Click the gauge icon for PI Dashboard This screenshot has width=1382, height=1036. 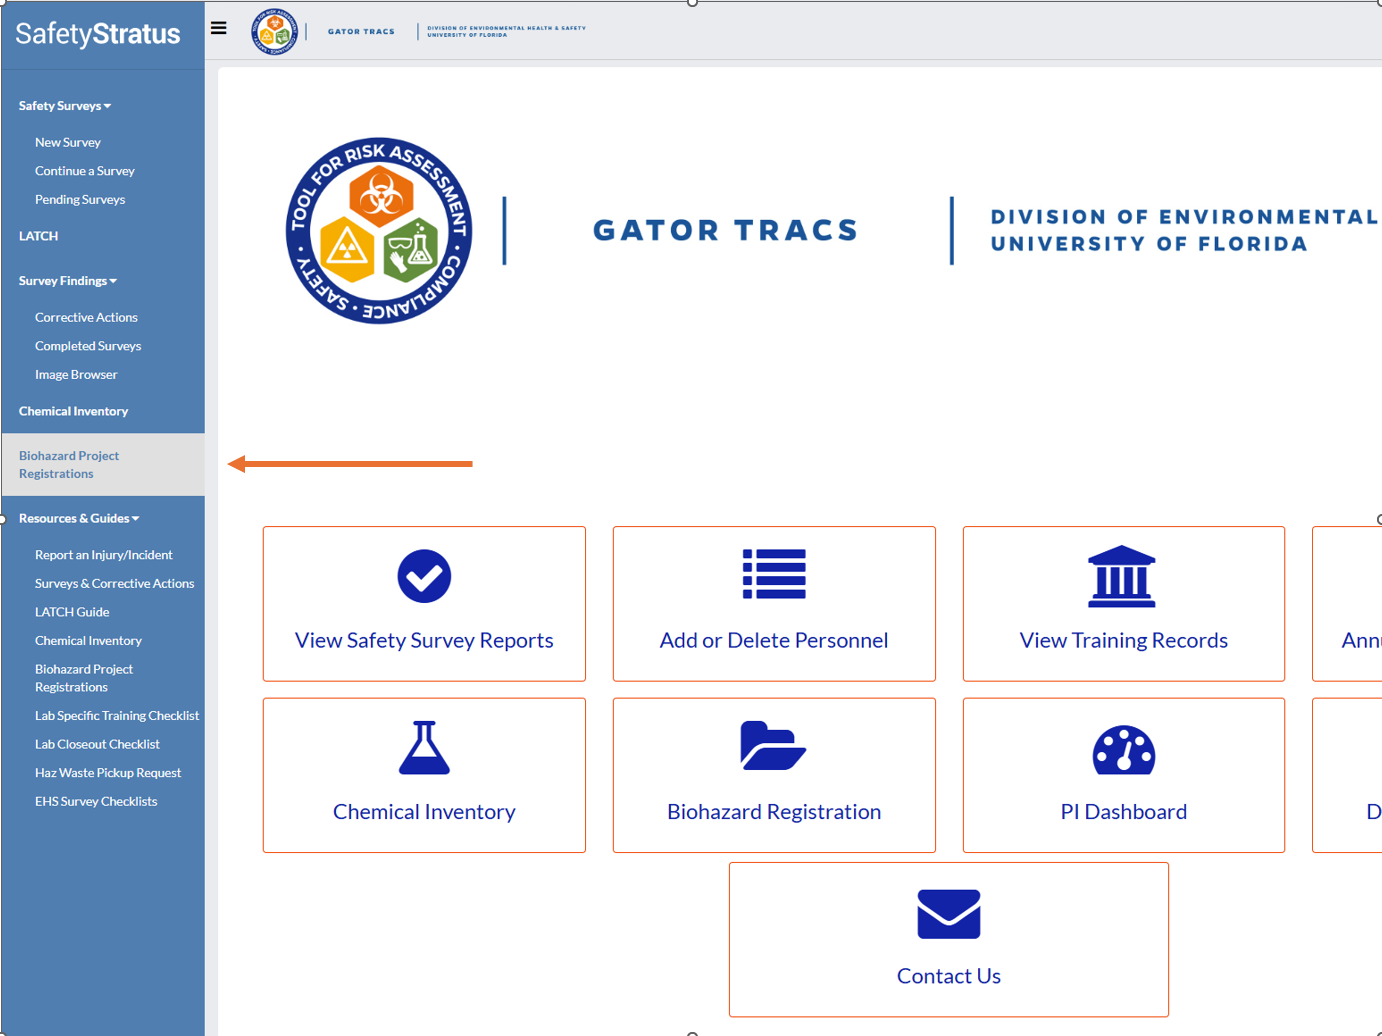pyautogui.click(x=1124, y=750)
